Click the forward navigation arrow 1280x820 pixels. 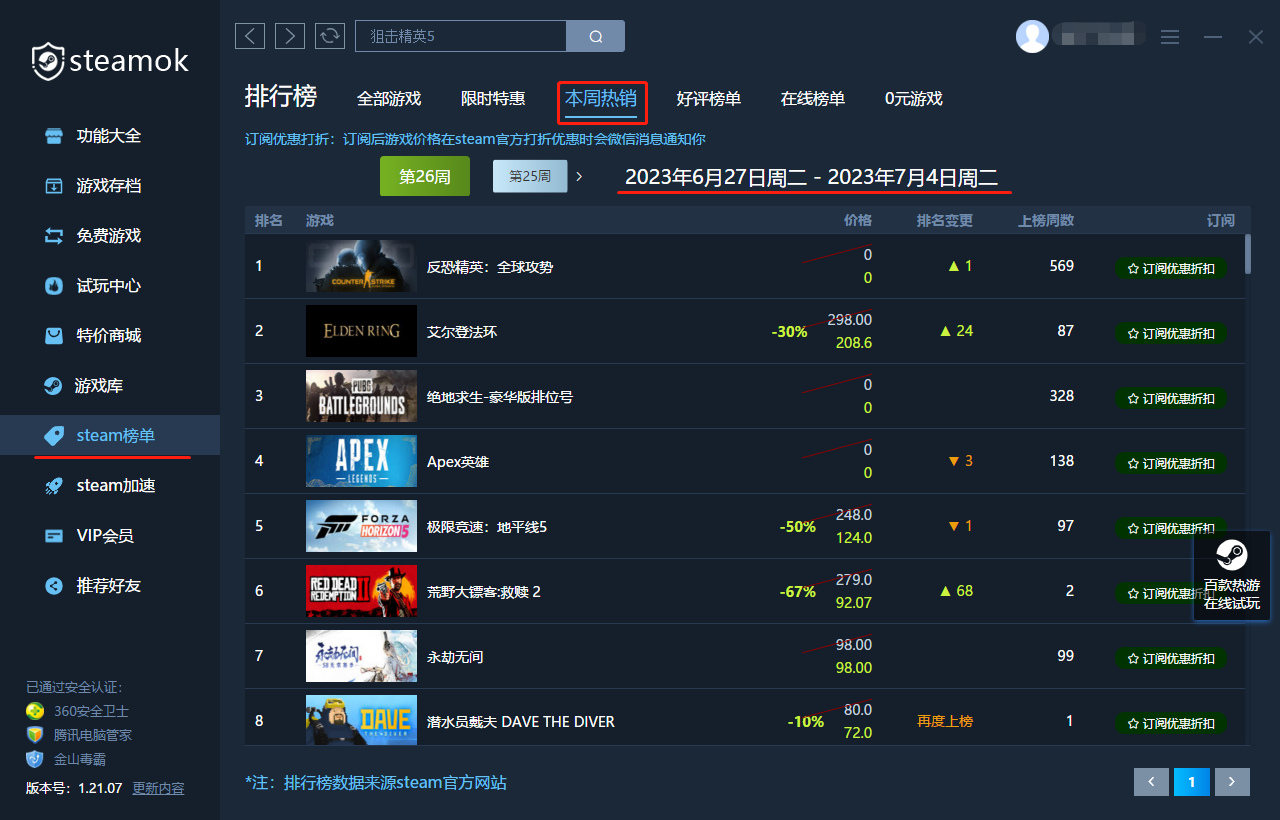(290, 36)
